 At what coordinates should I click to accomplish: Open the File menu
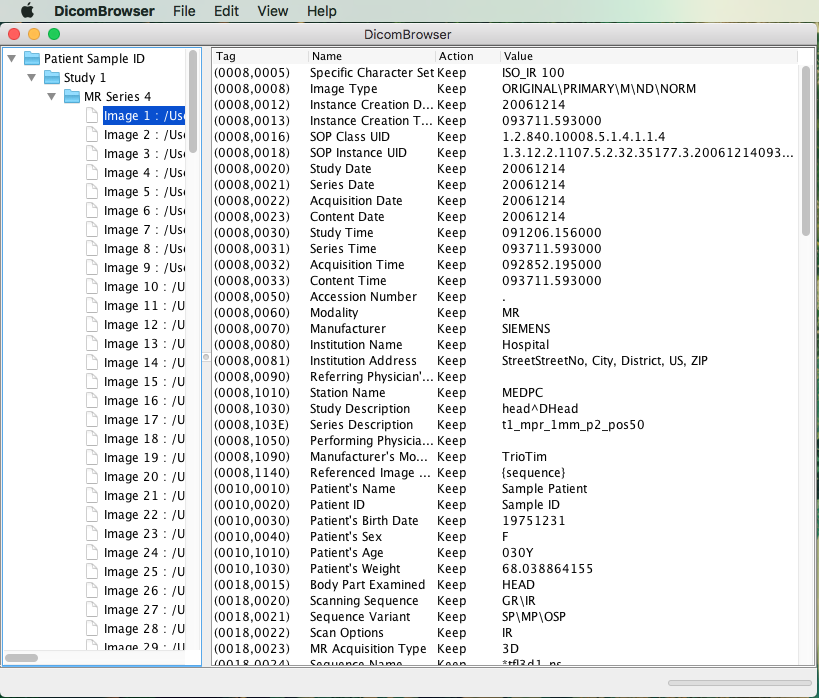coord(184,11)
